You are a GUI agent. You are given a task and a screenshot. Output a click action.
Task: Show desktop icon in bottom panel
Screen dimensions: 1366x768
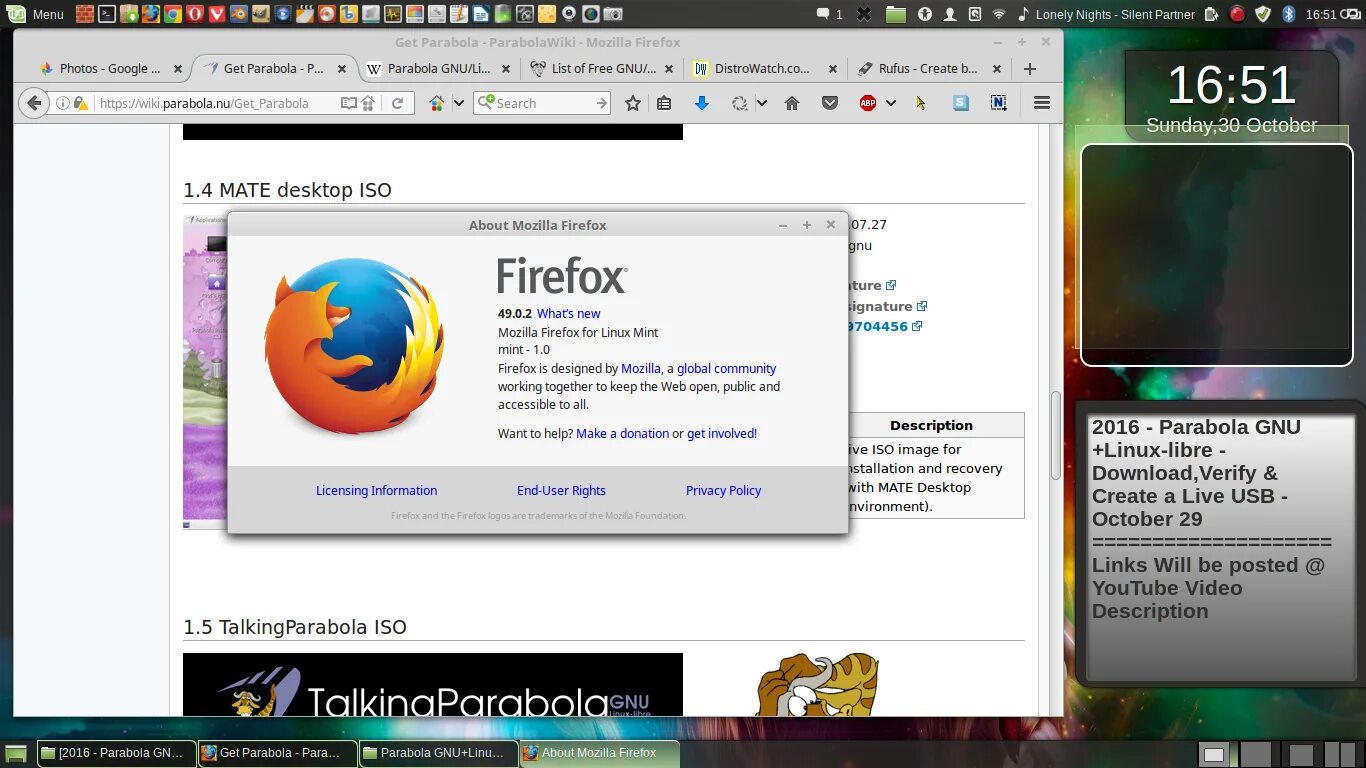pyautogui.click(x=16, y=754)
